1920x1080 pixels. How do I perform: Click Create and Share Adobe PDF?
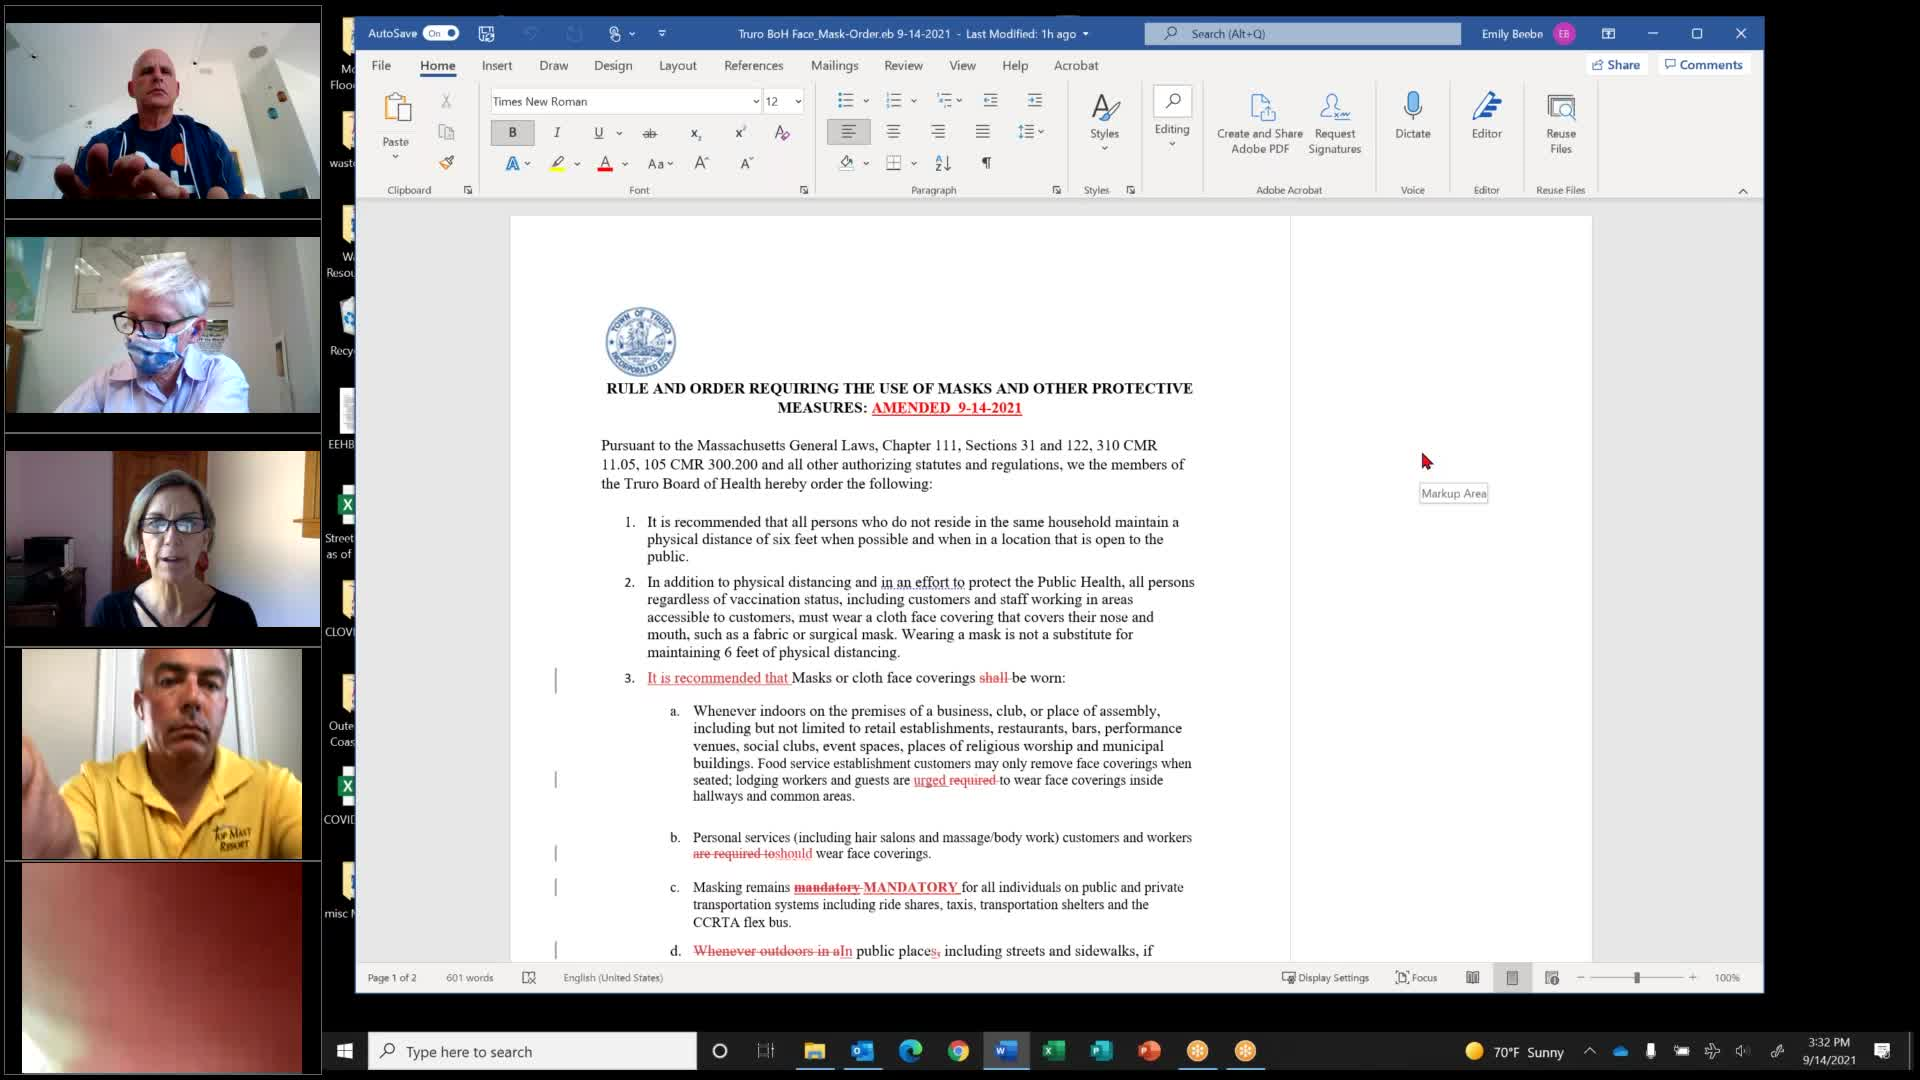pos(1259,120)
